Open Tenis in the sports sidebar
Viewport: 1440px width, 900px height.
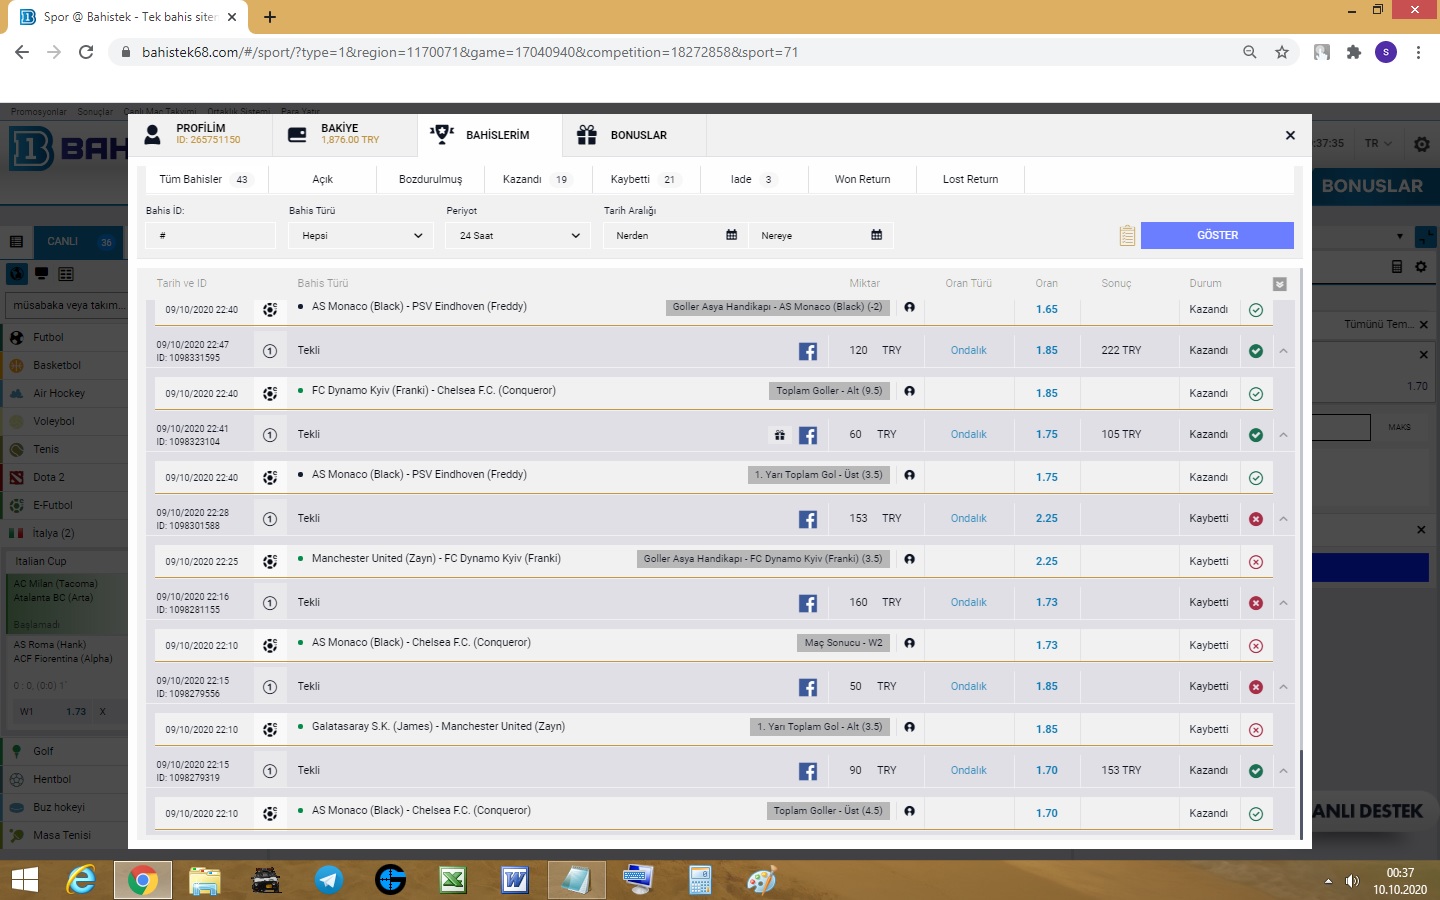64,449
